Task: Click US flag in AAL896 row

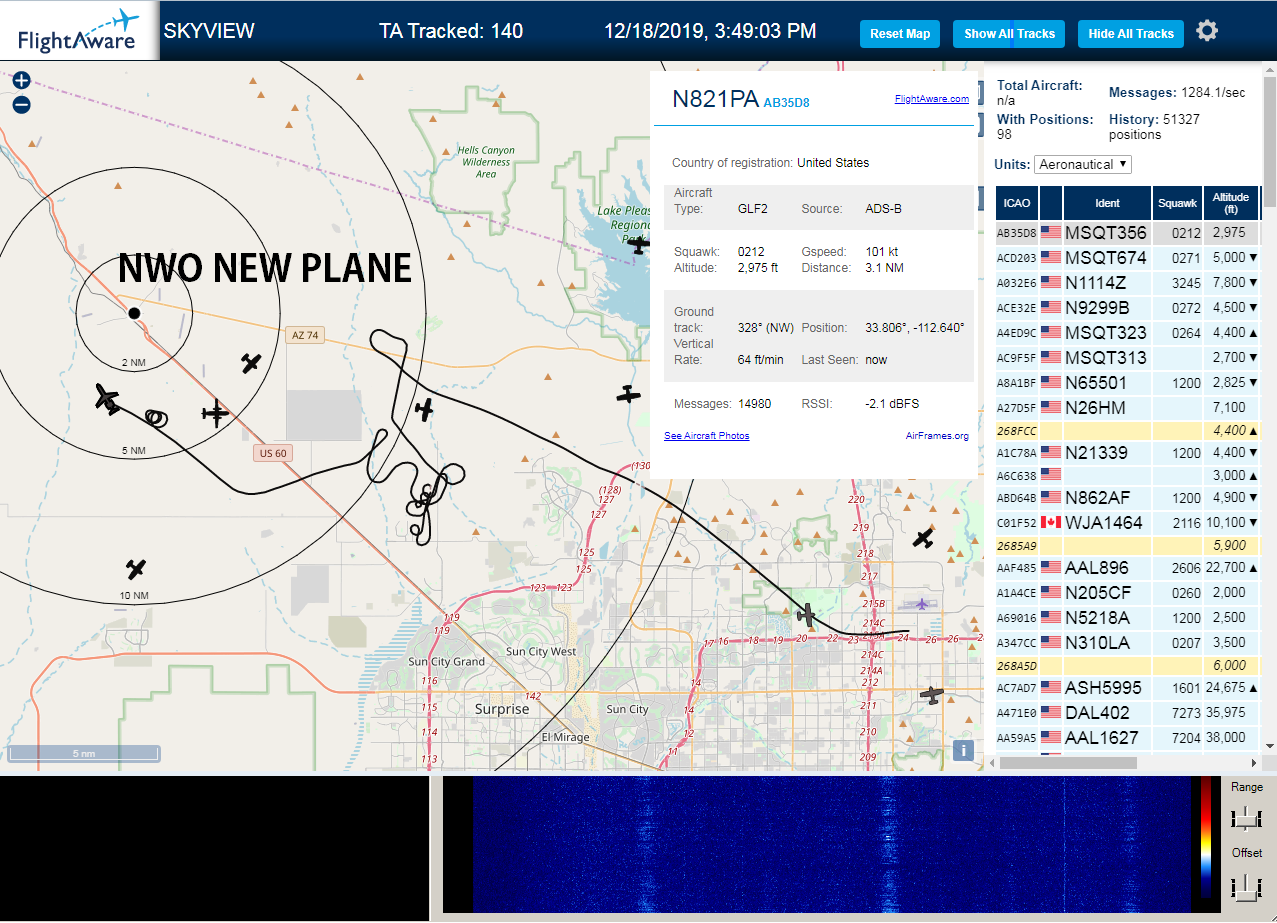Action: click(x=1051, y=567)
